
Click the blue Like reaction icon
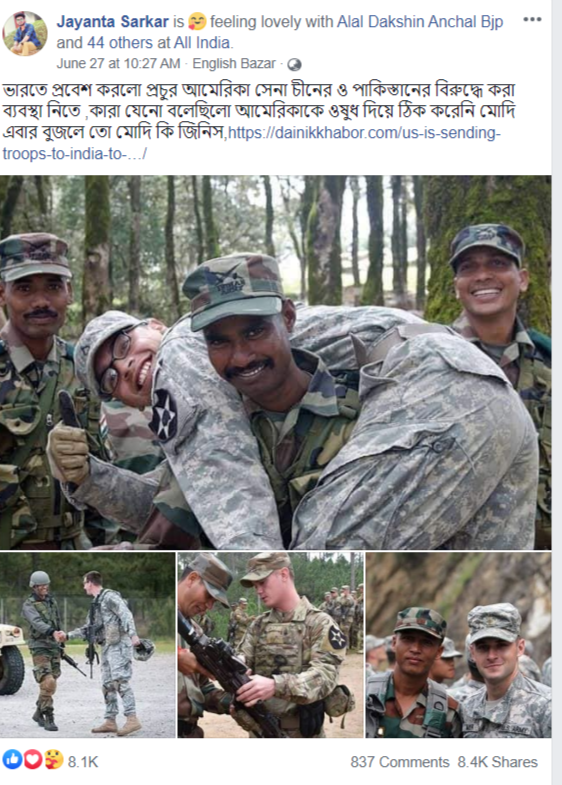click(x=12, y=760)
